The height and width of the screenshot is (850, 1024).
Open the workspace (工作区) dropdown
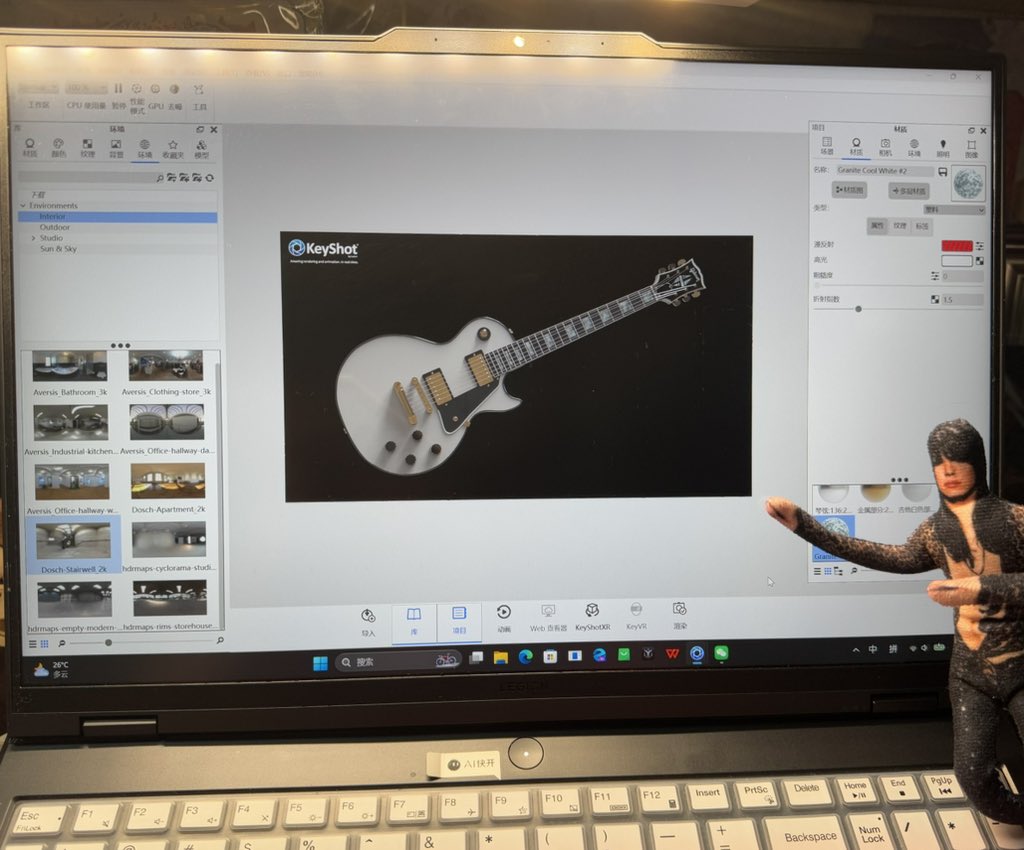tap(38, 88)
